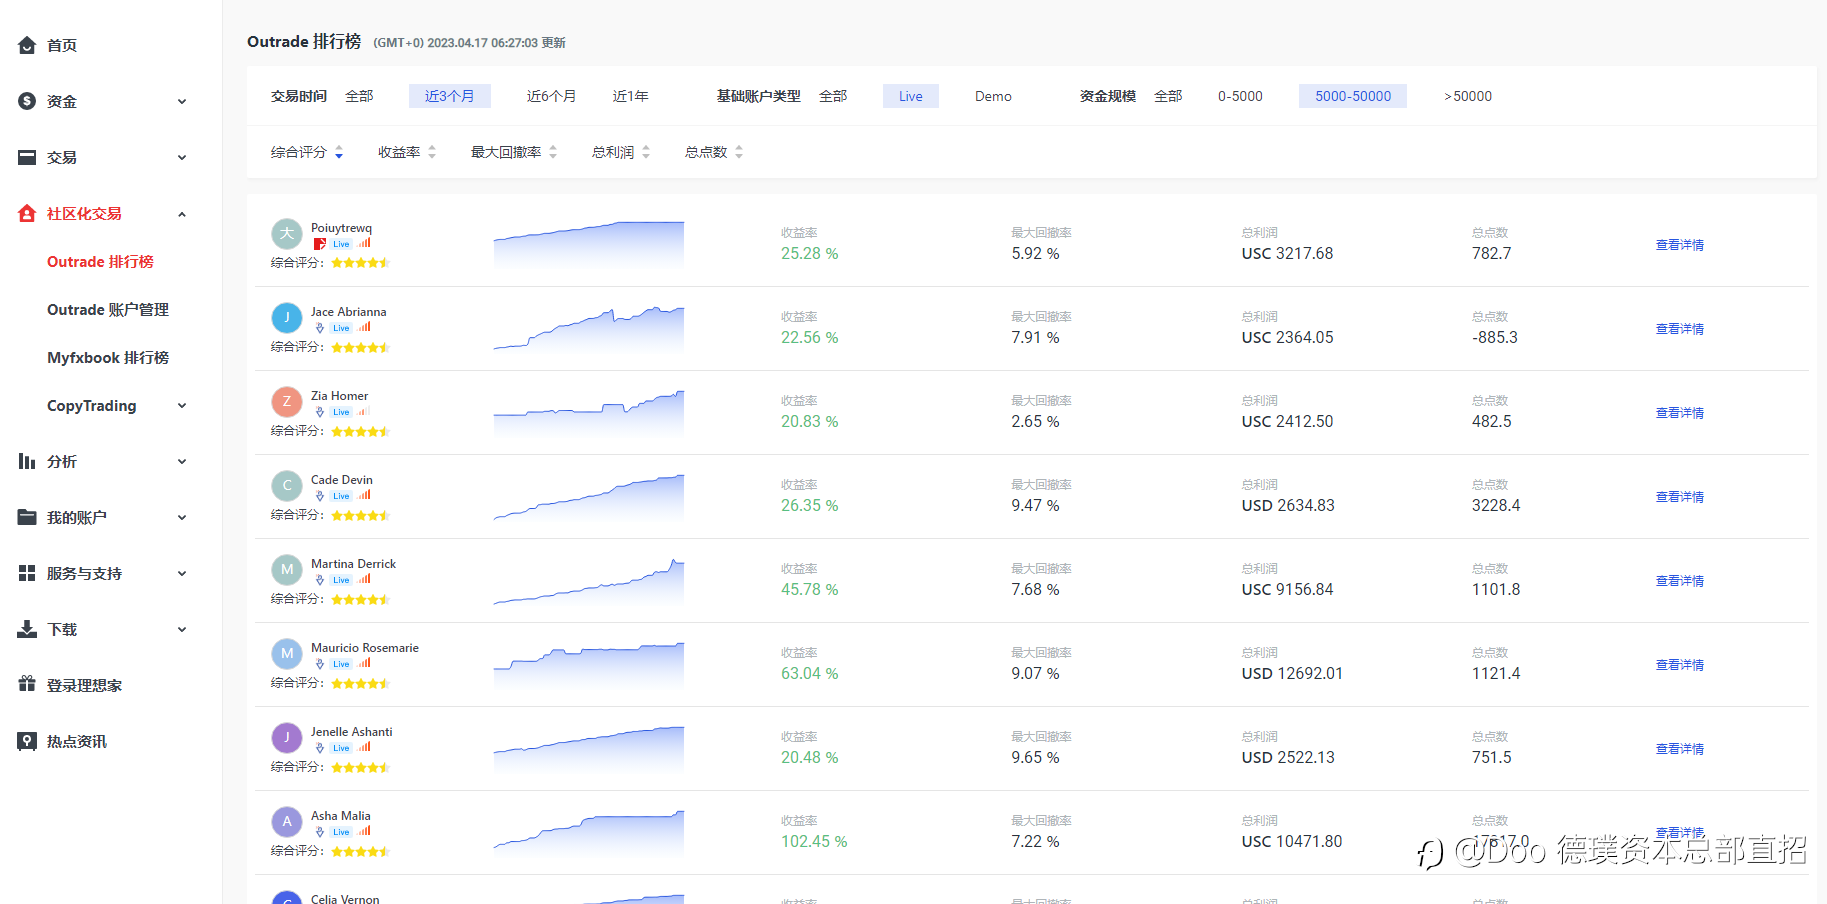This screenshot has width=1827, height=904.
Task: Click Jace Abrianna avatar icon
Action: point(287,318)
